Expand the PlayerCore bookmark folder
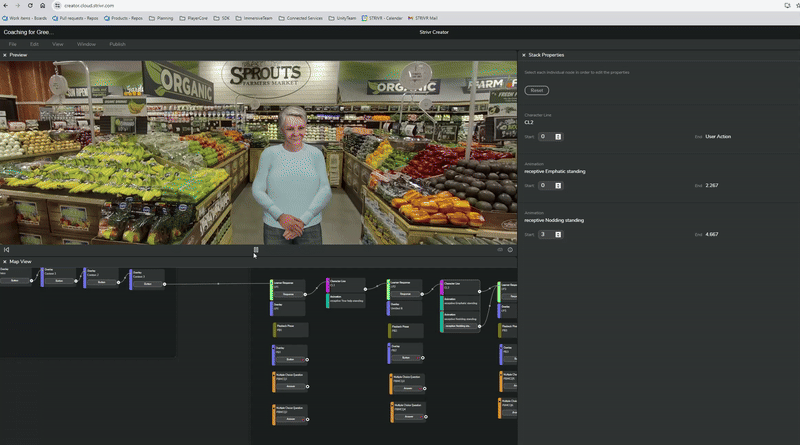The height and width of the screenshot is (445, 800). click(x=193, y=18)
